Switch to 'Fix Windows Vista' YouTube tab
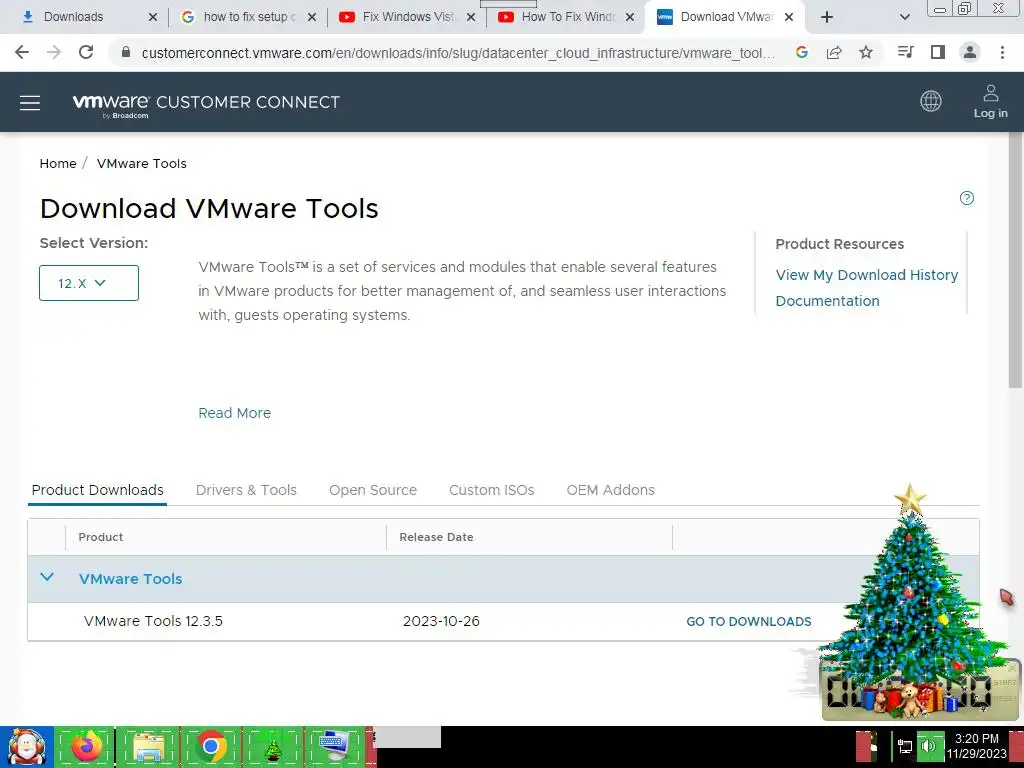The height and width of the screenshot is (768, 1024). click(406, 17)
